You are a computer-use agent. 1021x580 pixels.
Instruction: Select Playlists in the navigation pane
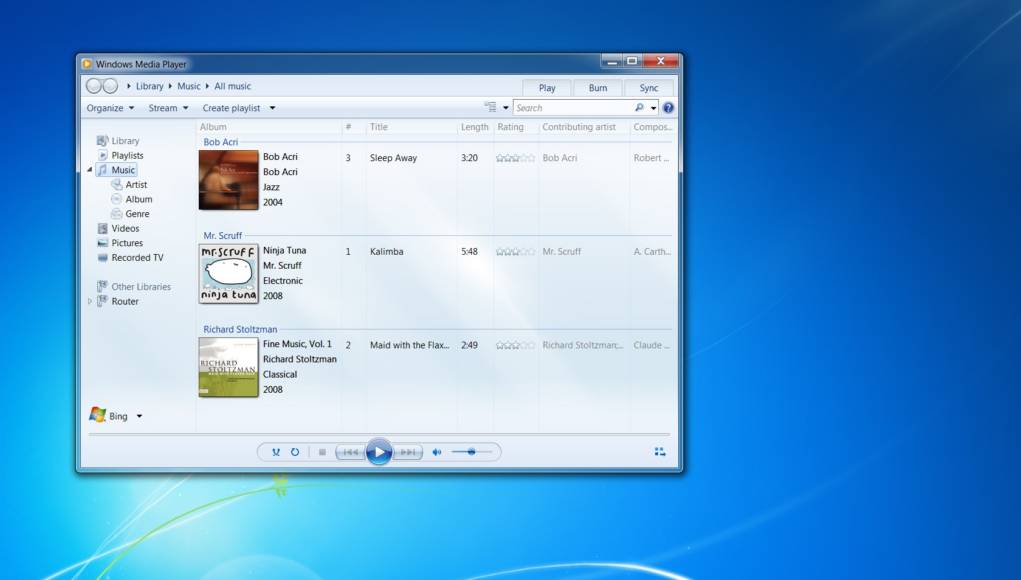click(127, 156)
